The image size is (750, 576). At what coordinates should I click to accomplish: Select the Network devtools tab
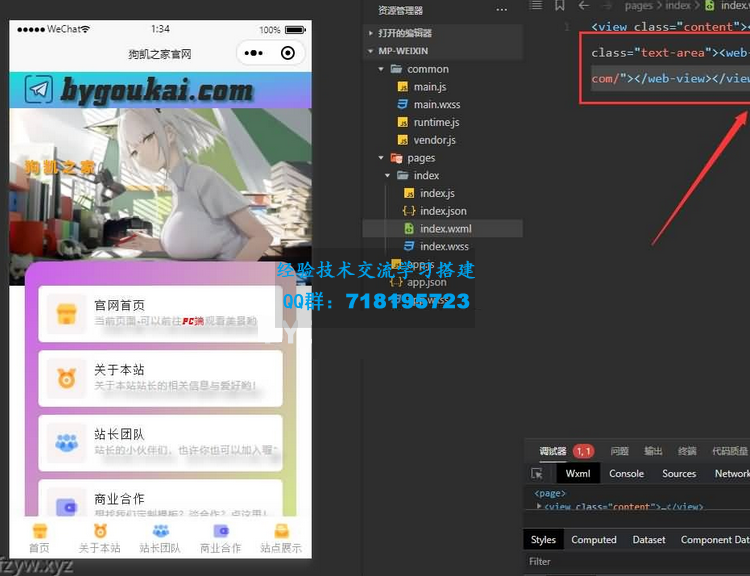(x=732, y=473)
